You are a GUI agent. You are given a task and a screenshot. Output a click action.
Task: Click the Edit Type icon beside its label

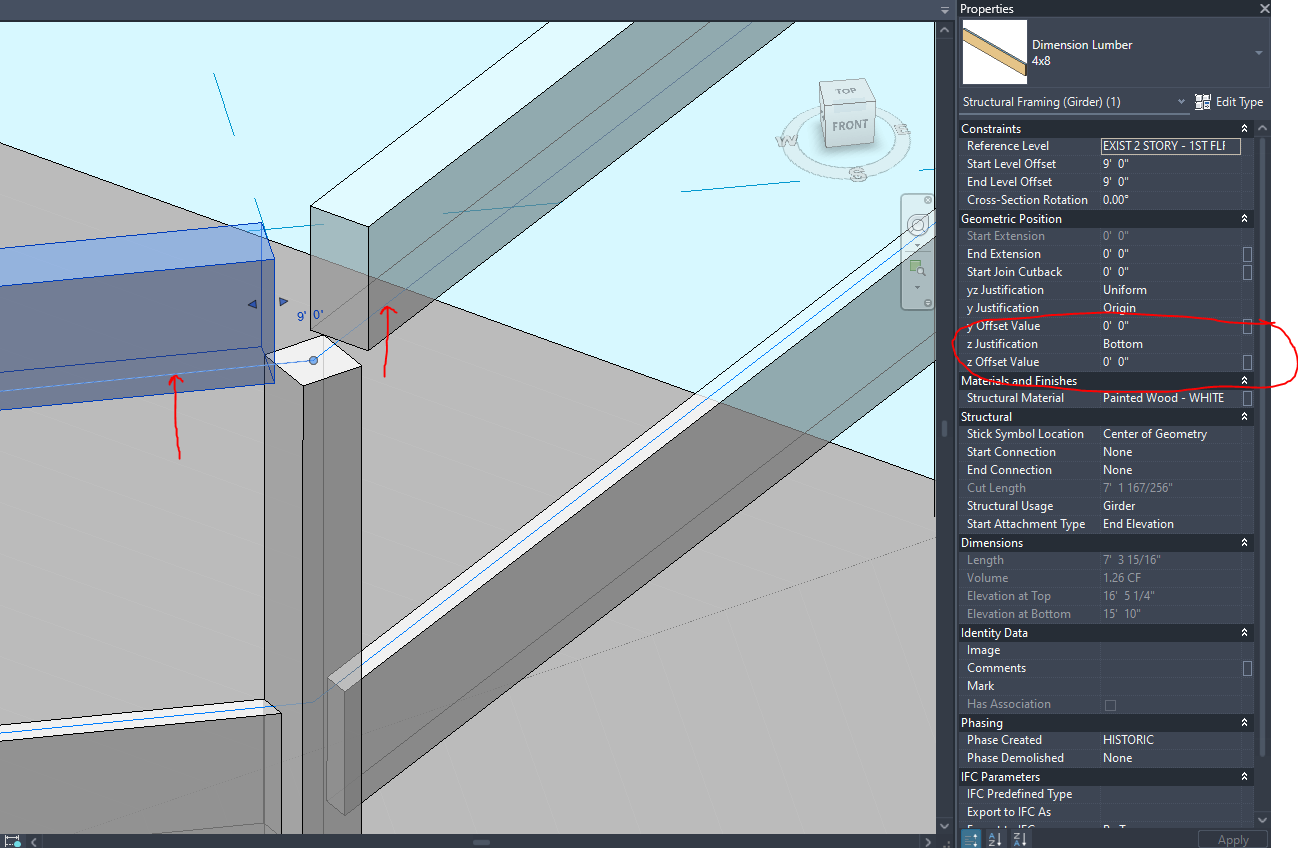click(1203, 101)
